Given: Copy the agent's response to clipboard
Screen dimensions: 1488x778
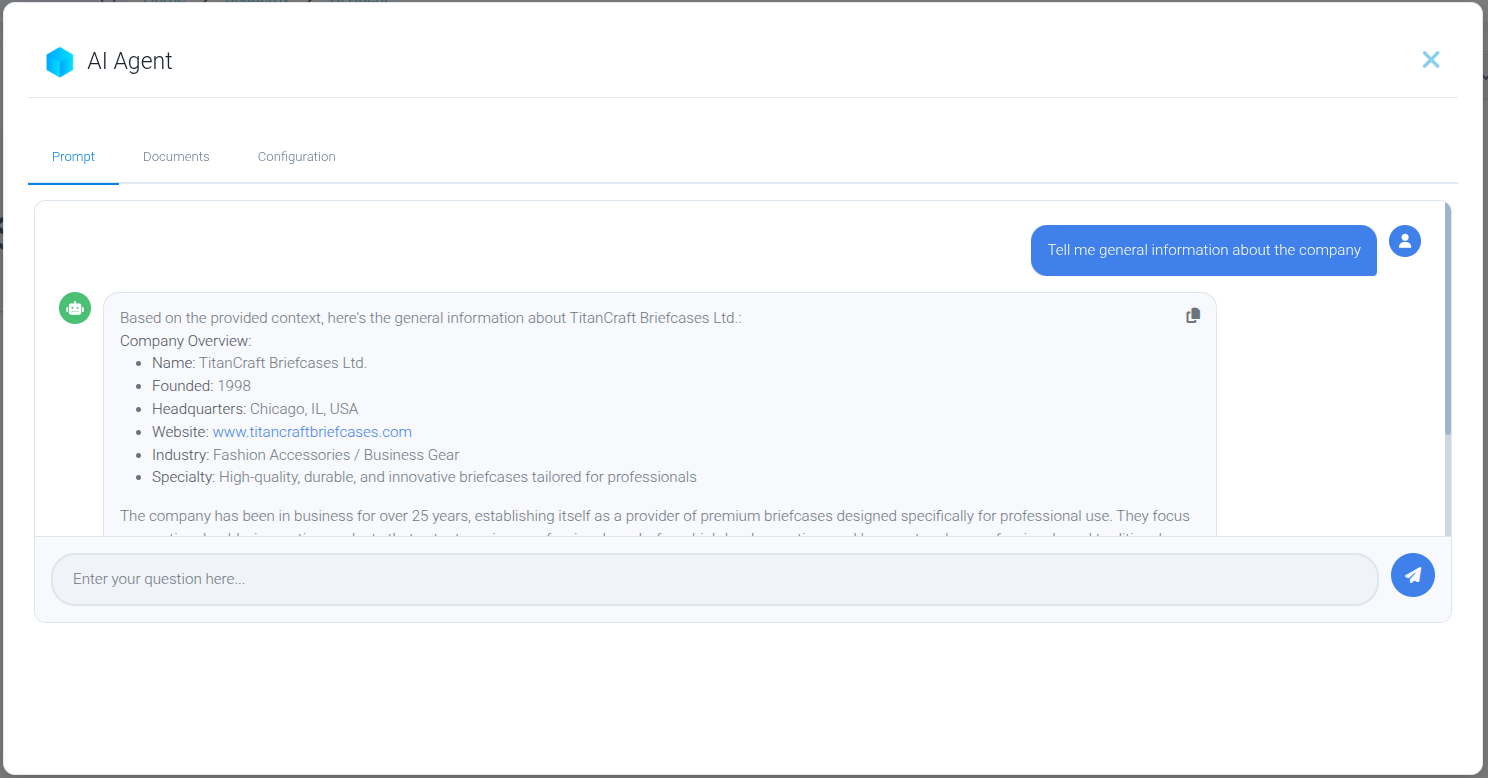Looking at the screenshot, I should (1193, 316).
